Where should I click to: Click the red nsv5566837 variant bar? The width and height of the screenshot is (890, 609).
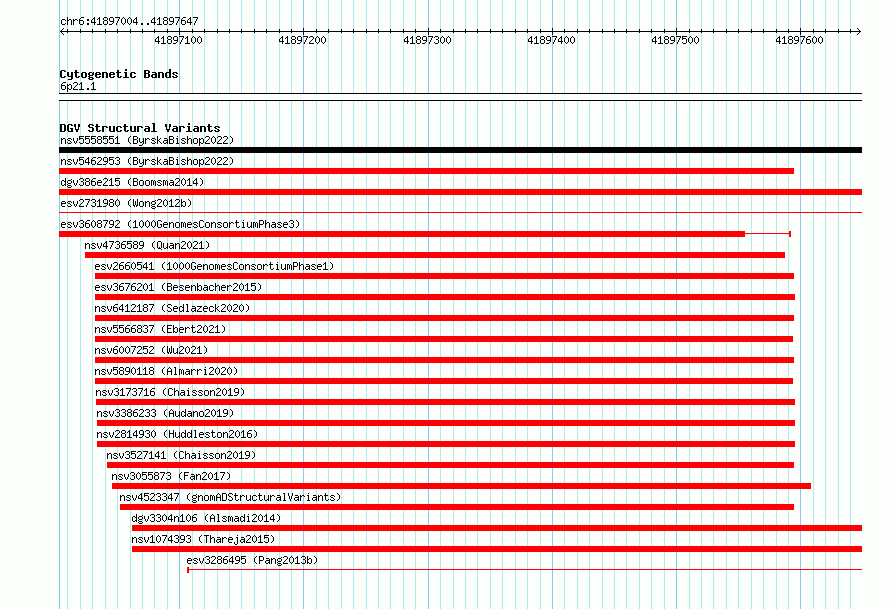tap(444, 339)
